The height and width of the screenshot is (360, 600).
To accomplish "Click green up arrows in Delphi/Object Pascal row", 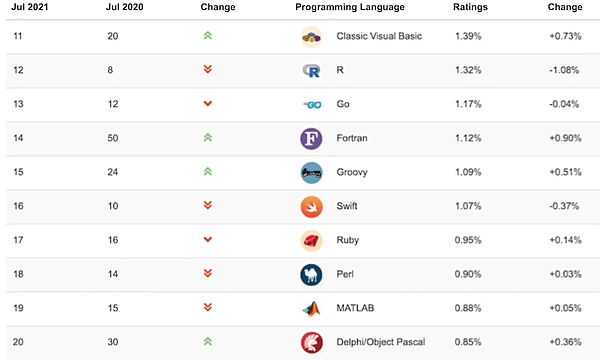I will pyautogui.click(x=208, y=341).
